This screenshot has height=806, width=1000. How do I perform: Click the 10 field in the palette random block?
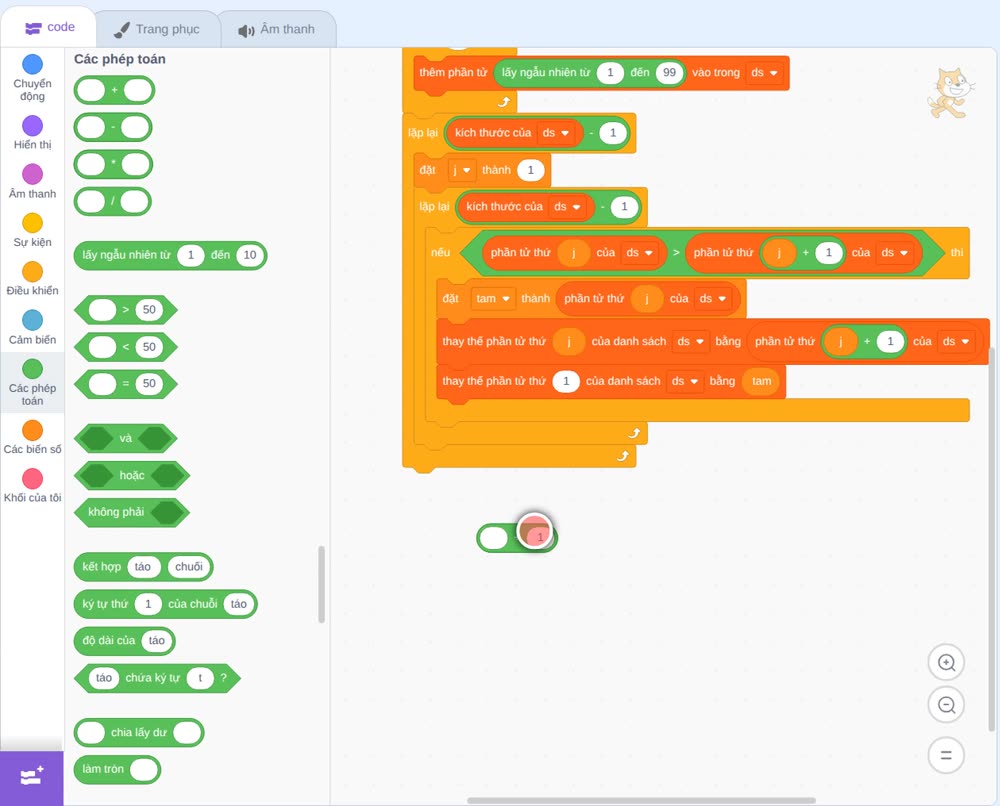[x=250, y=255]
